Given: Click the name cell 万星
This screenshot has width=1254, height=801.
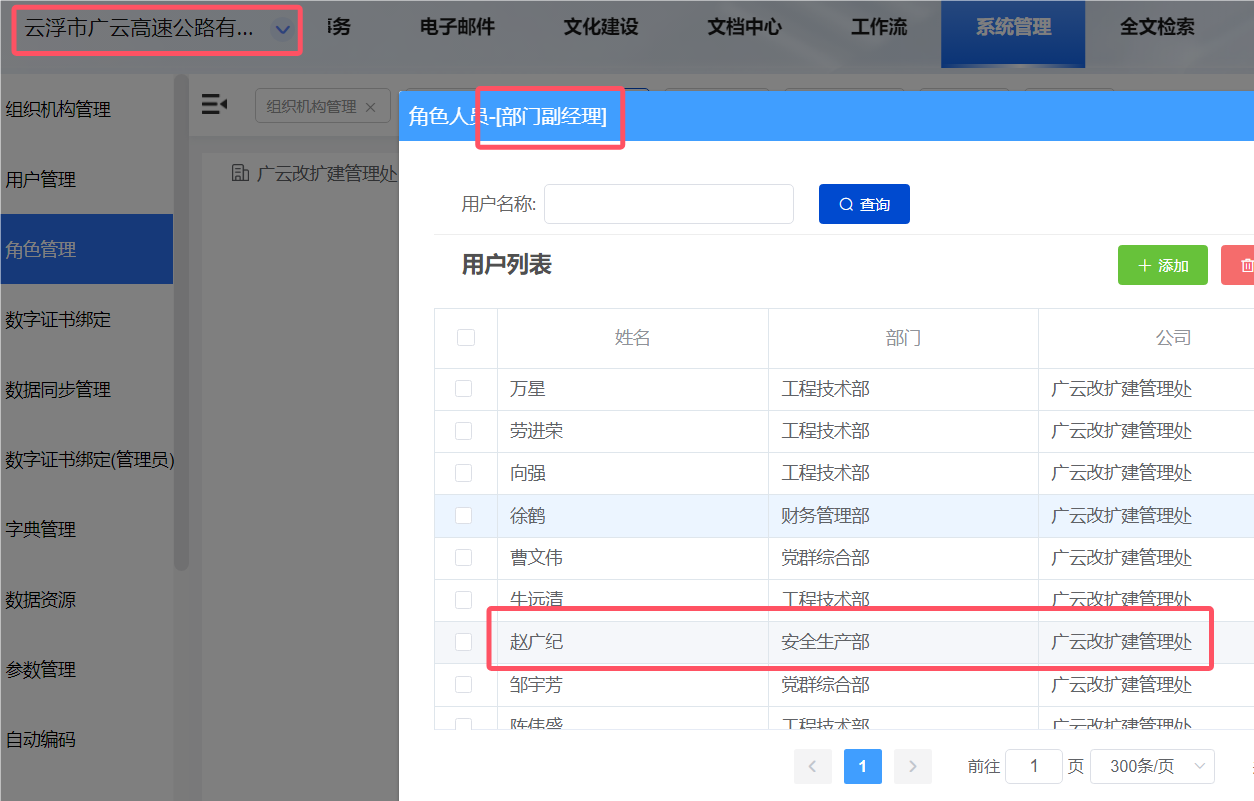Looking at the screenshot, I should tap(528, 389).
